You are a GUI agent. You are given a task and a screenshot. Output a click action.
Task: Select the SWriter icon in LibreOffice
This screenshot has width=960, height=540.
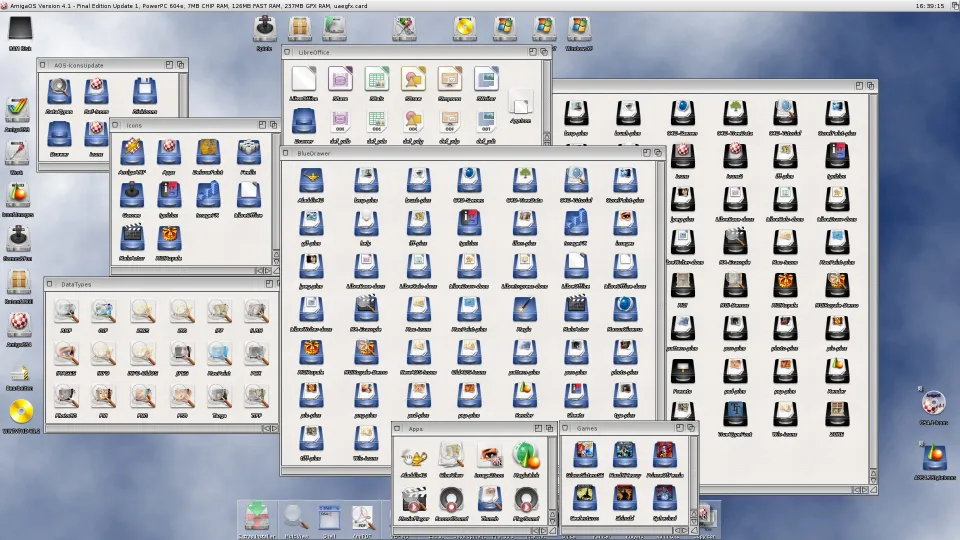pos(486,80)
